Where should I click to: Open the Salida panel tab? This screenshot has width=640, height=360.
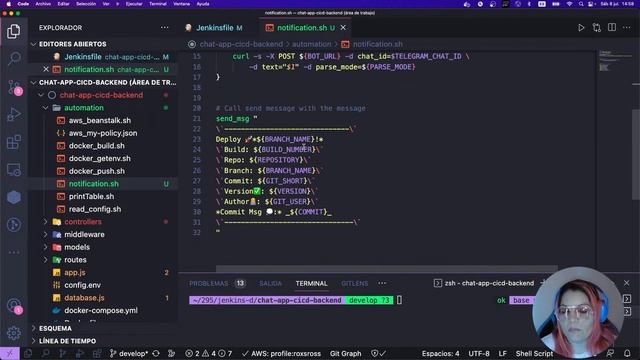click(x=271, y=283)
